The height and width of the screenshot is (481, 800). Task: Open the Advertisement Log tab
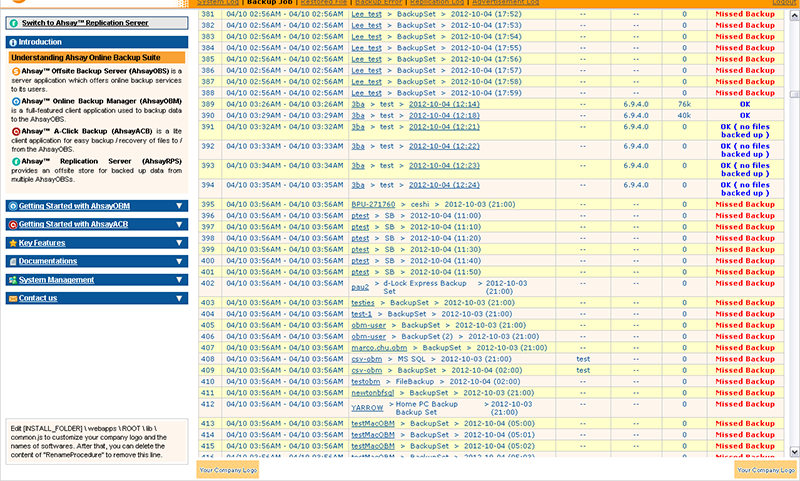[x=506, y=3]
